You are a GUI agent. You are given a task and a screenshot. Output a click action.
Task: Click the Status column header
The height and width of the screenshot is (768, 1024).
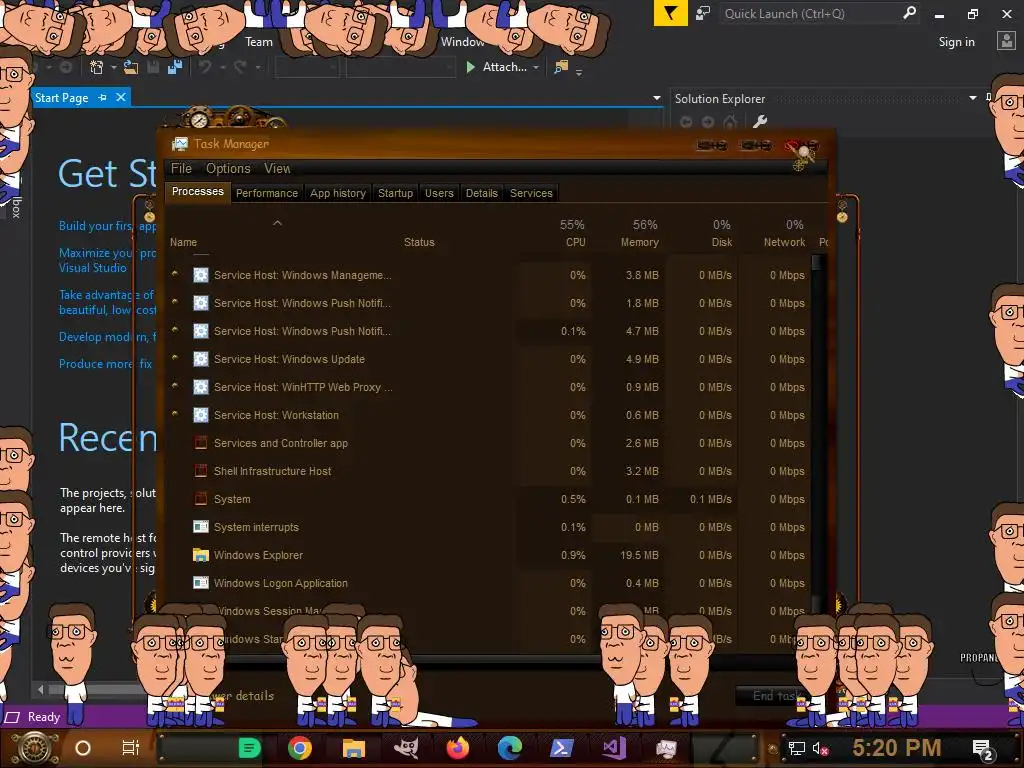[x=419, y=242]
